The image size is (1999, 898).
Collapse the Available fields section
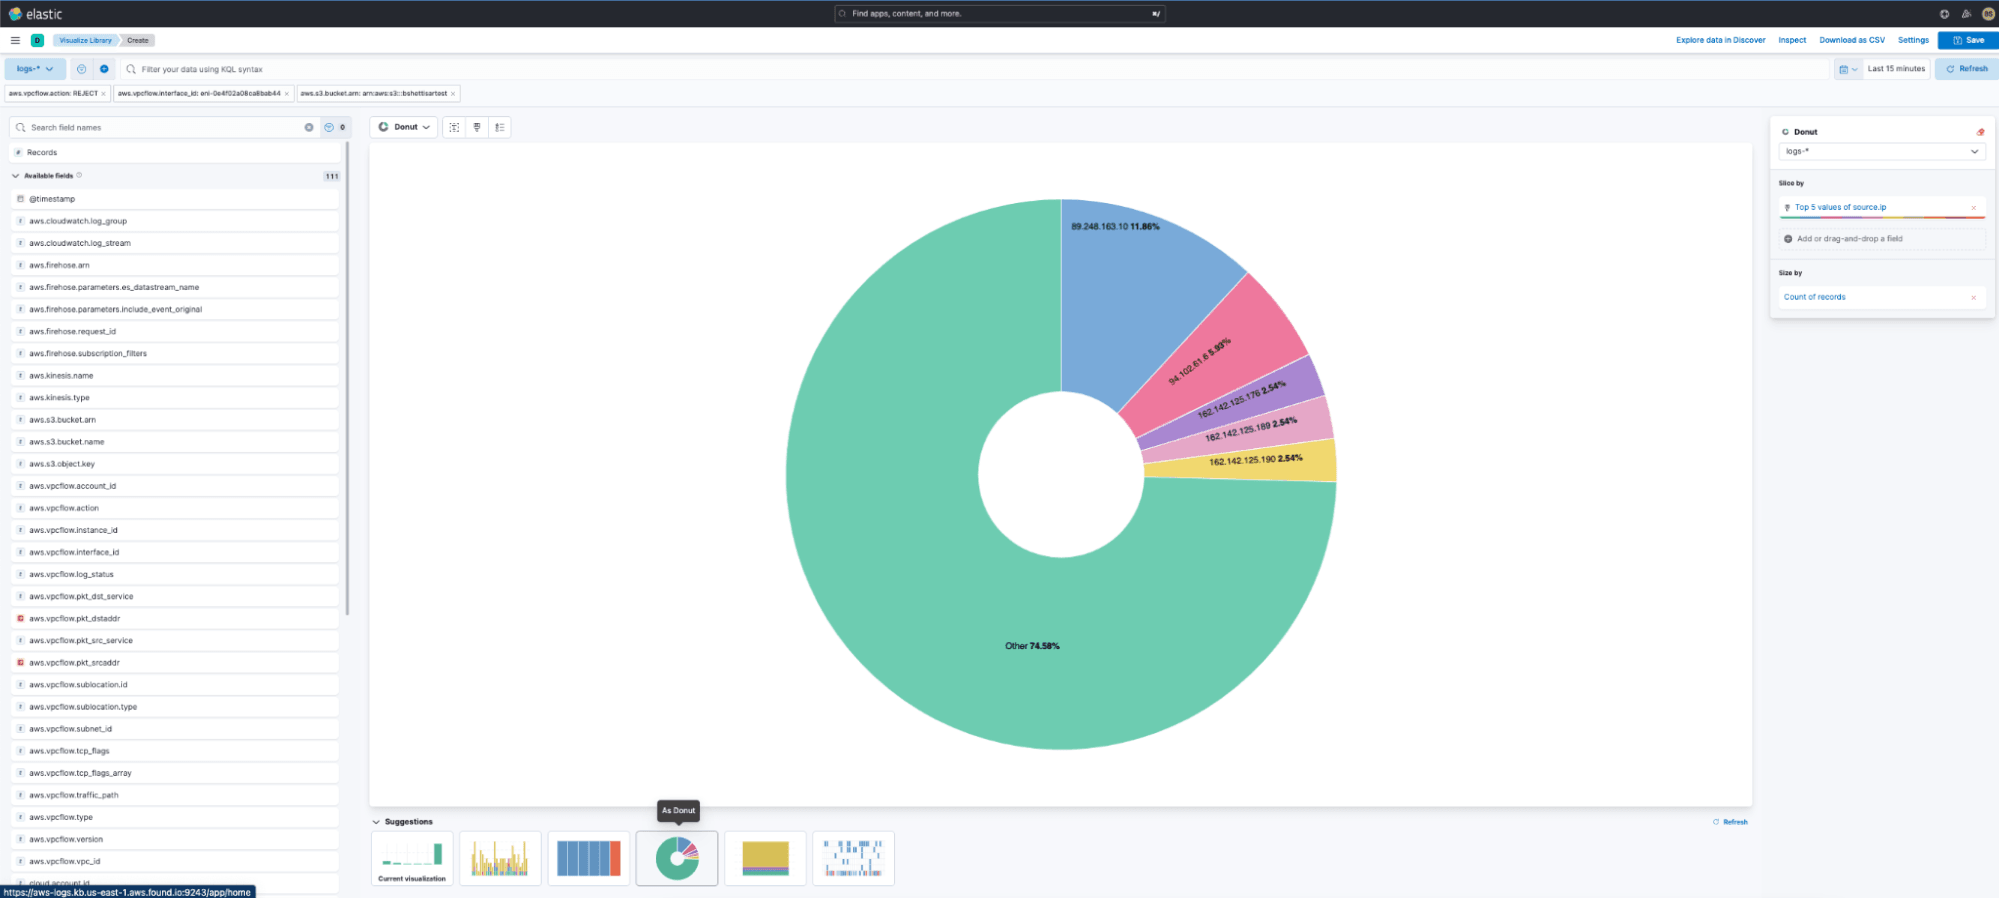(15, 176)
